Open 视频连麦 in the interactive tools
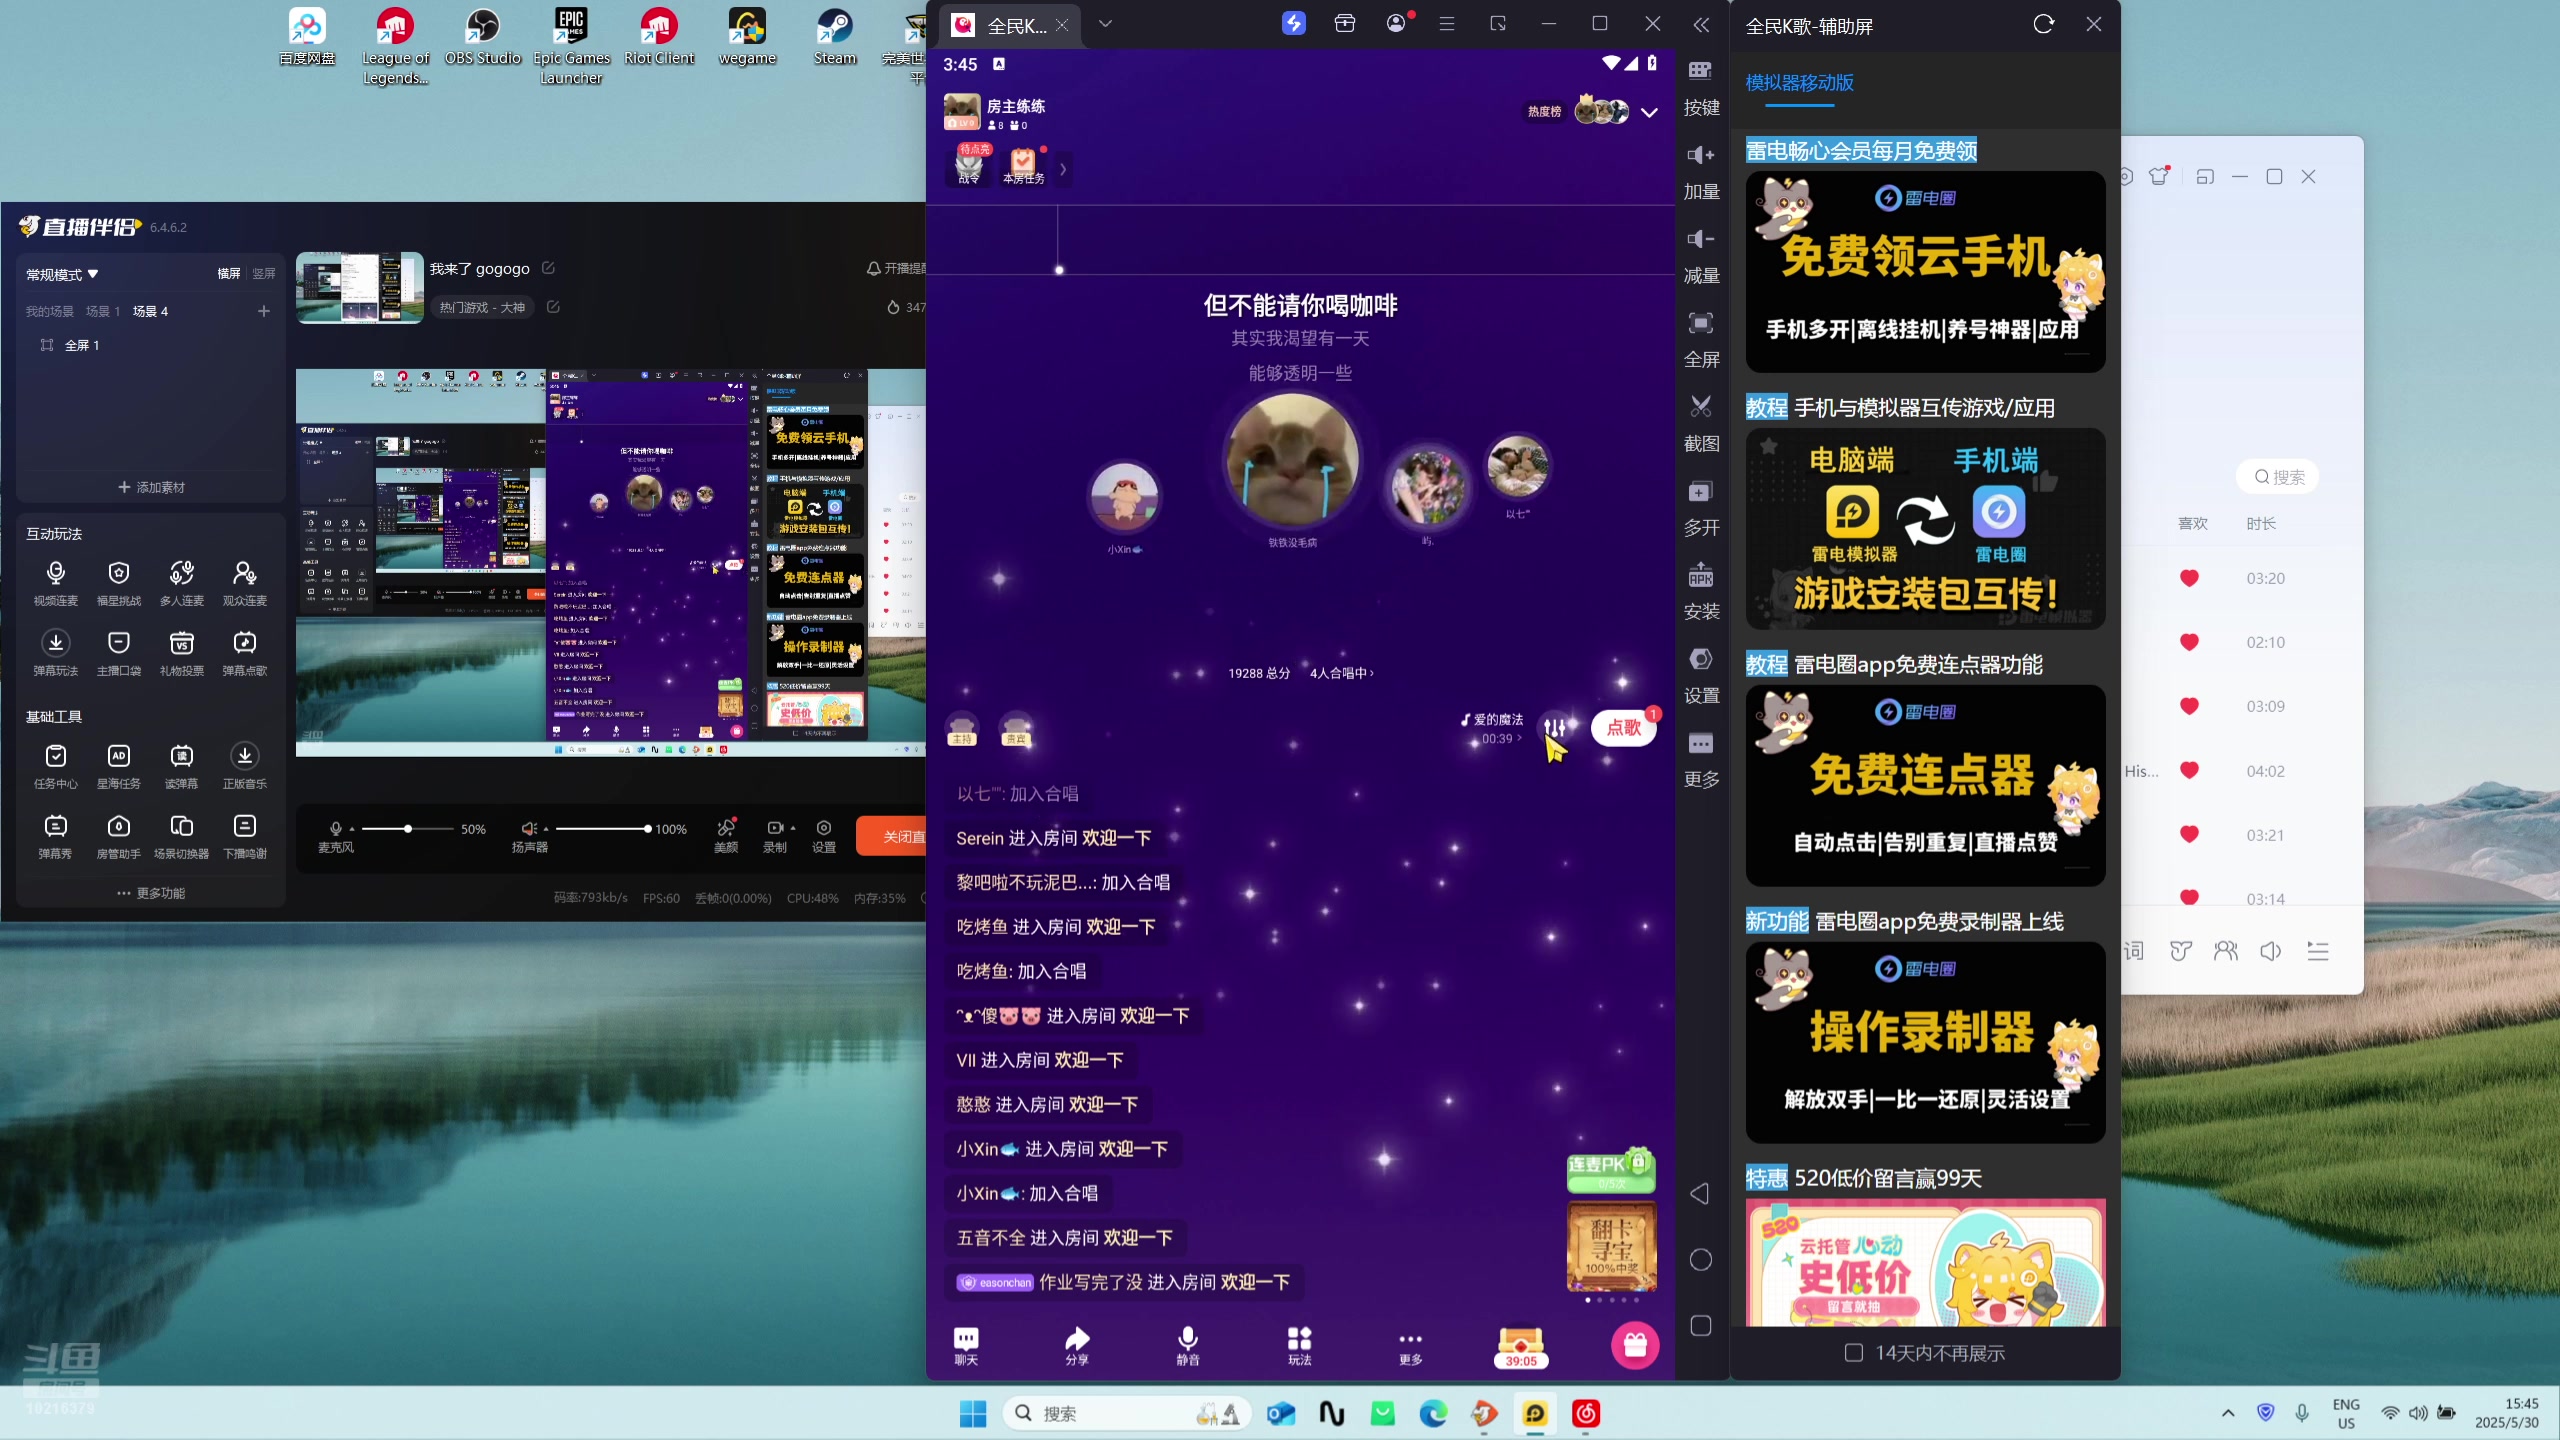The image size is (2560, 1440). [55, 583]
